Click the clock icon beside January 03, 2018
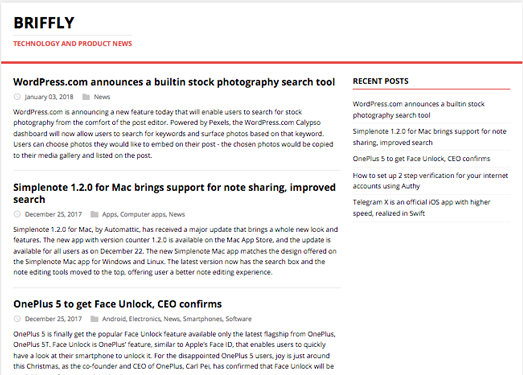The width and height of the screenshot is (523, 375). pos(17,97)
